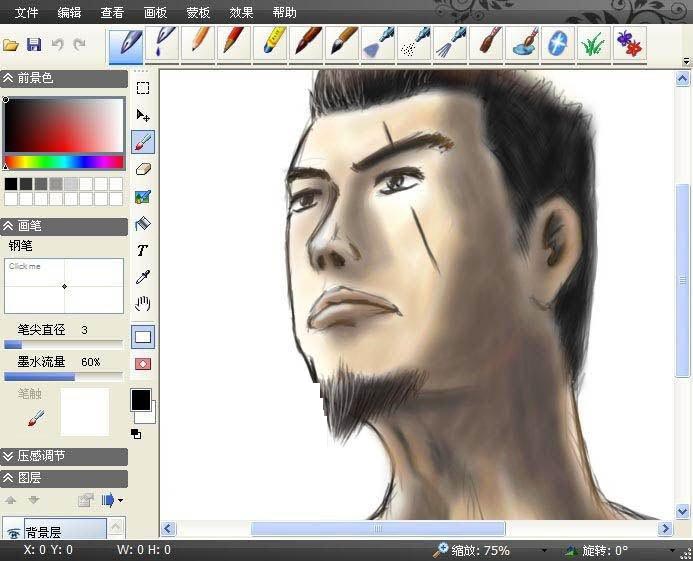Click the 墨水流量 ink flow slider
The height and width of the screenshot is (561, 693).
[x=64, y=377]
